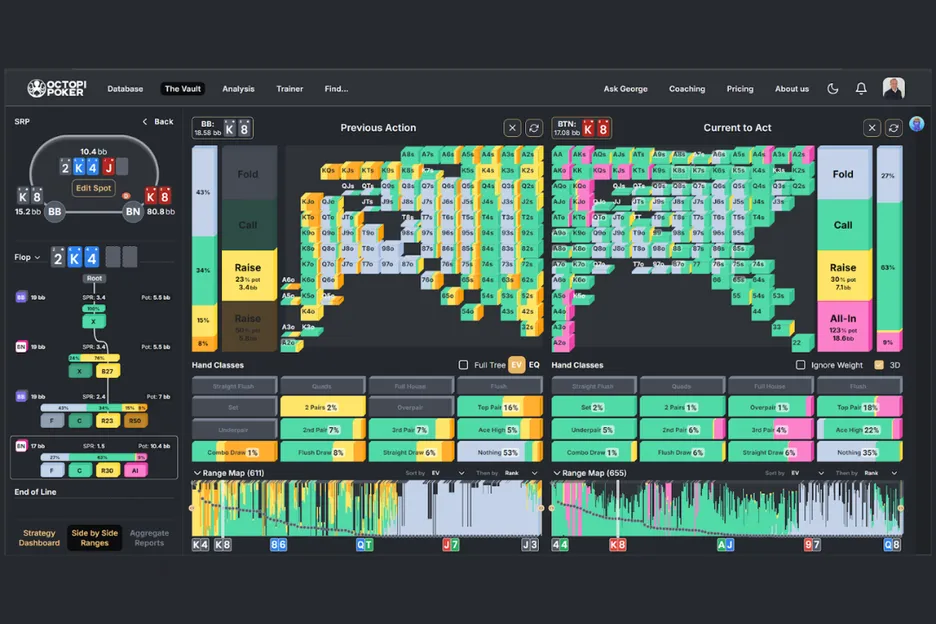Toggle dark mode with the moon icon

click(833, 89)
